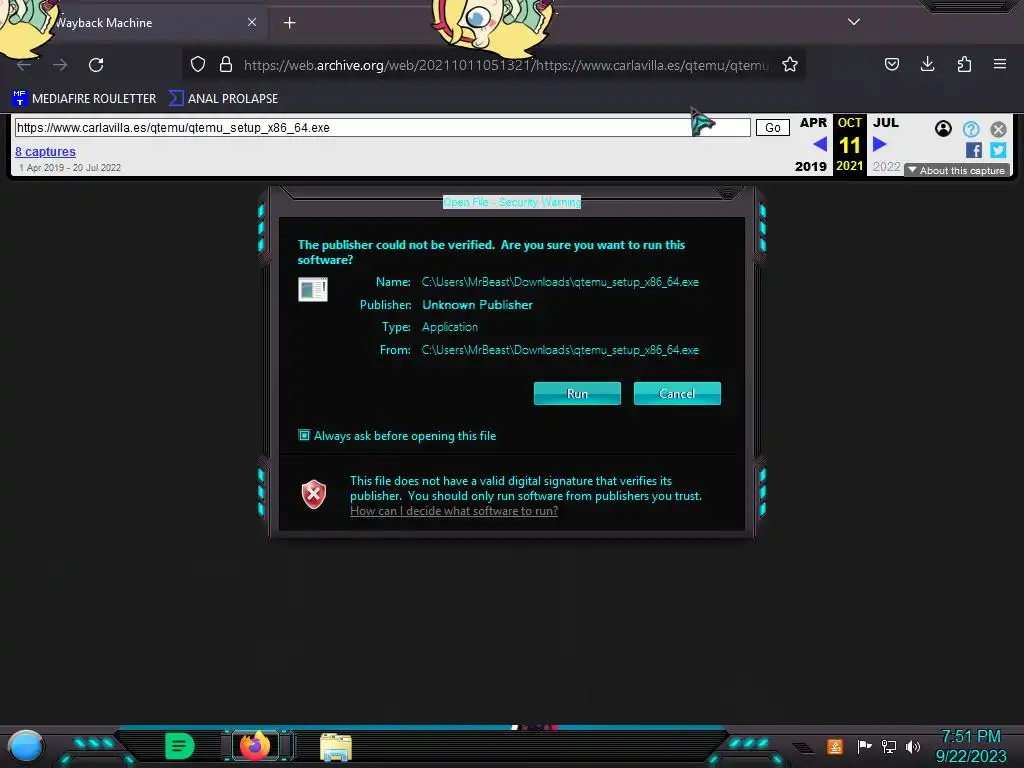The image size is (1024, 768).
Task: Open the MEDIAFIRE ROULETTER bookmark
Action: click(84, 99)
